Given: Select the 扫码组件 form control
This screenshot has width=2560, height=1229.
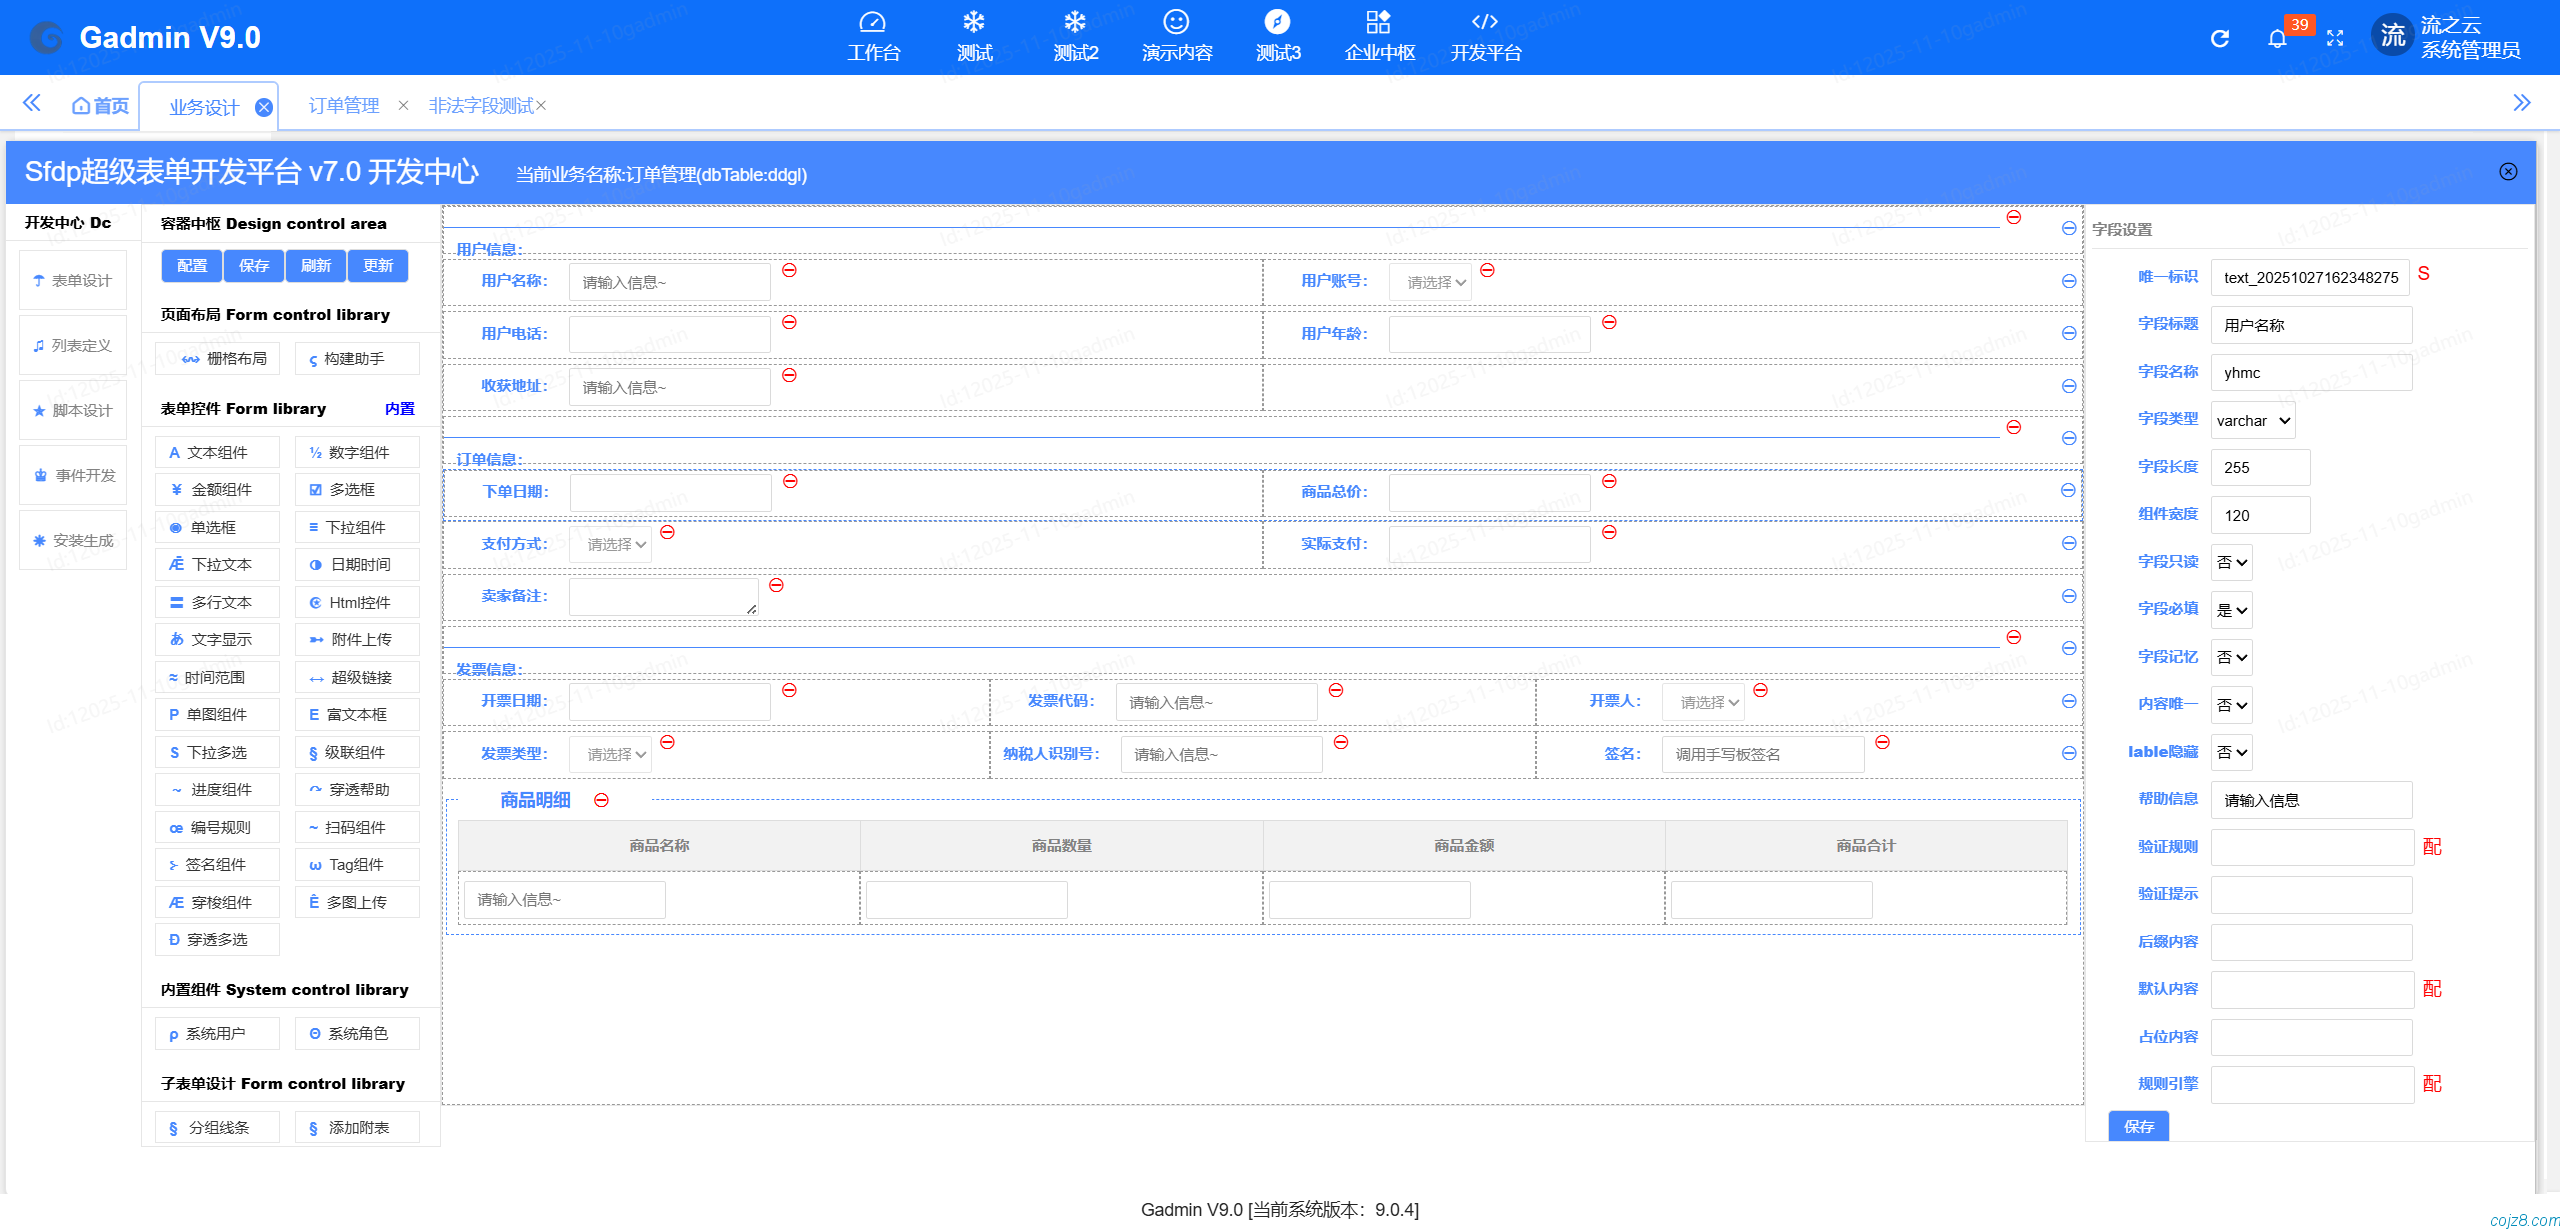Looking at the screenshot, I should (x=356, y=827).
